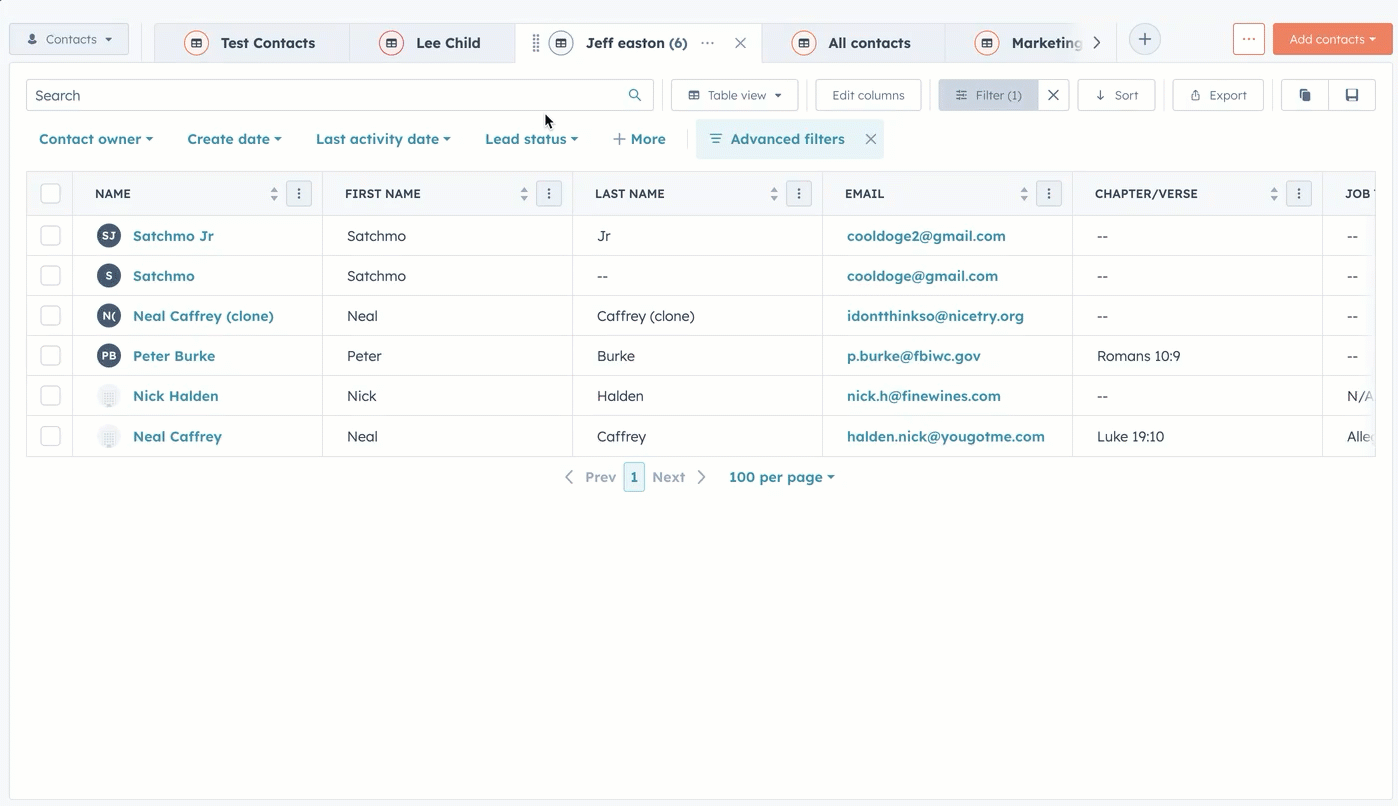1398x806 pixels.
Task: Open FIRST NAME column options menu
Action: click(x=549, y=194)
